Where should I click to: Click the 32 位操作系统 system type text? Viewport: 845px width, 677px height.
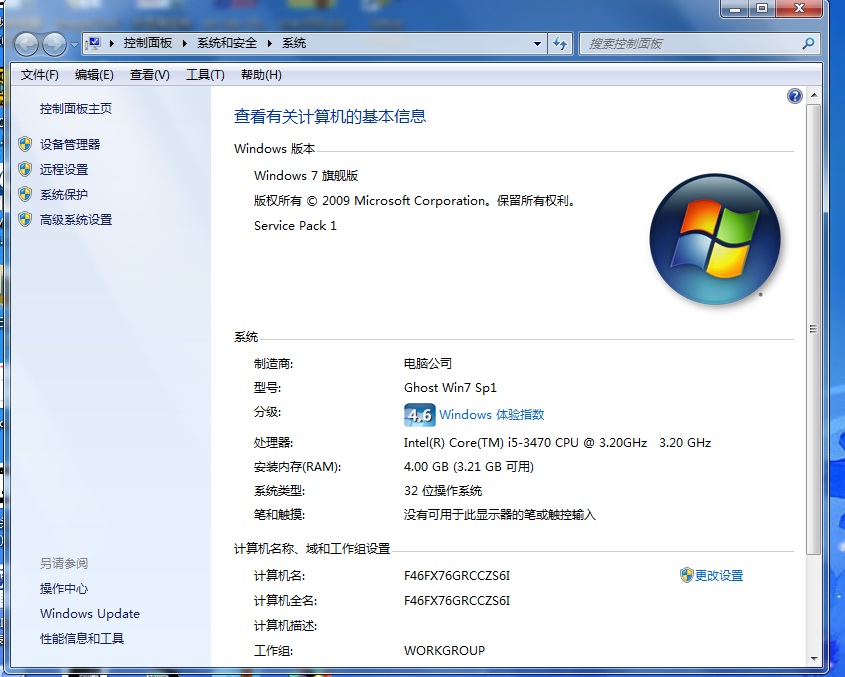(x=443, y=491)
